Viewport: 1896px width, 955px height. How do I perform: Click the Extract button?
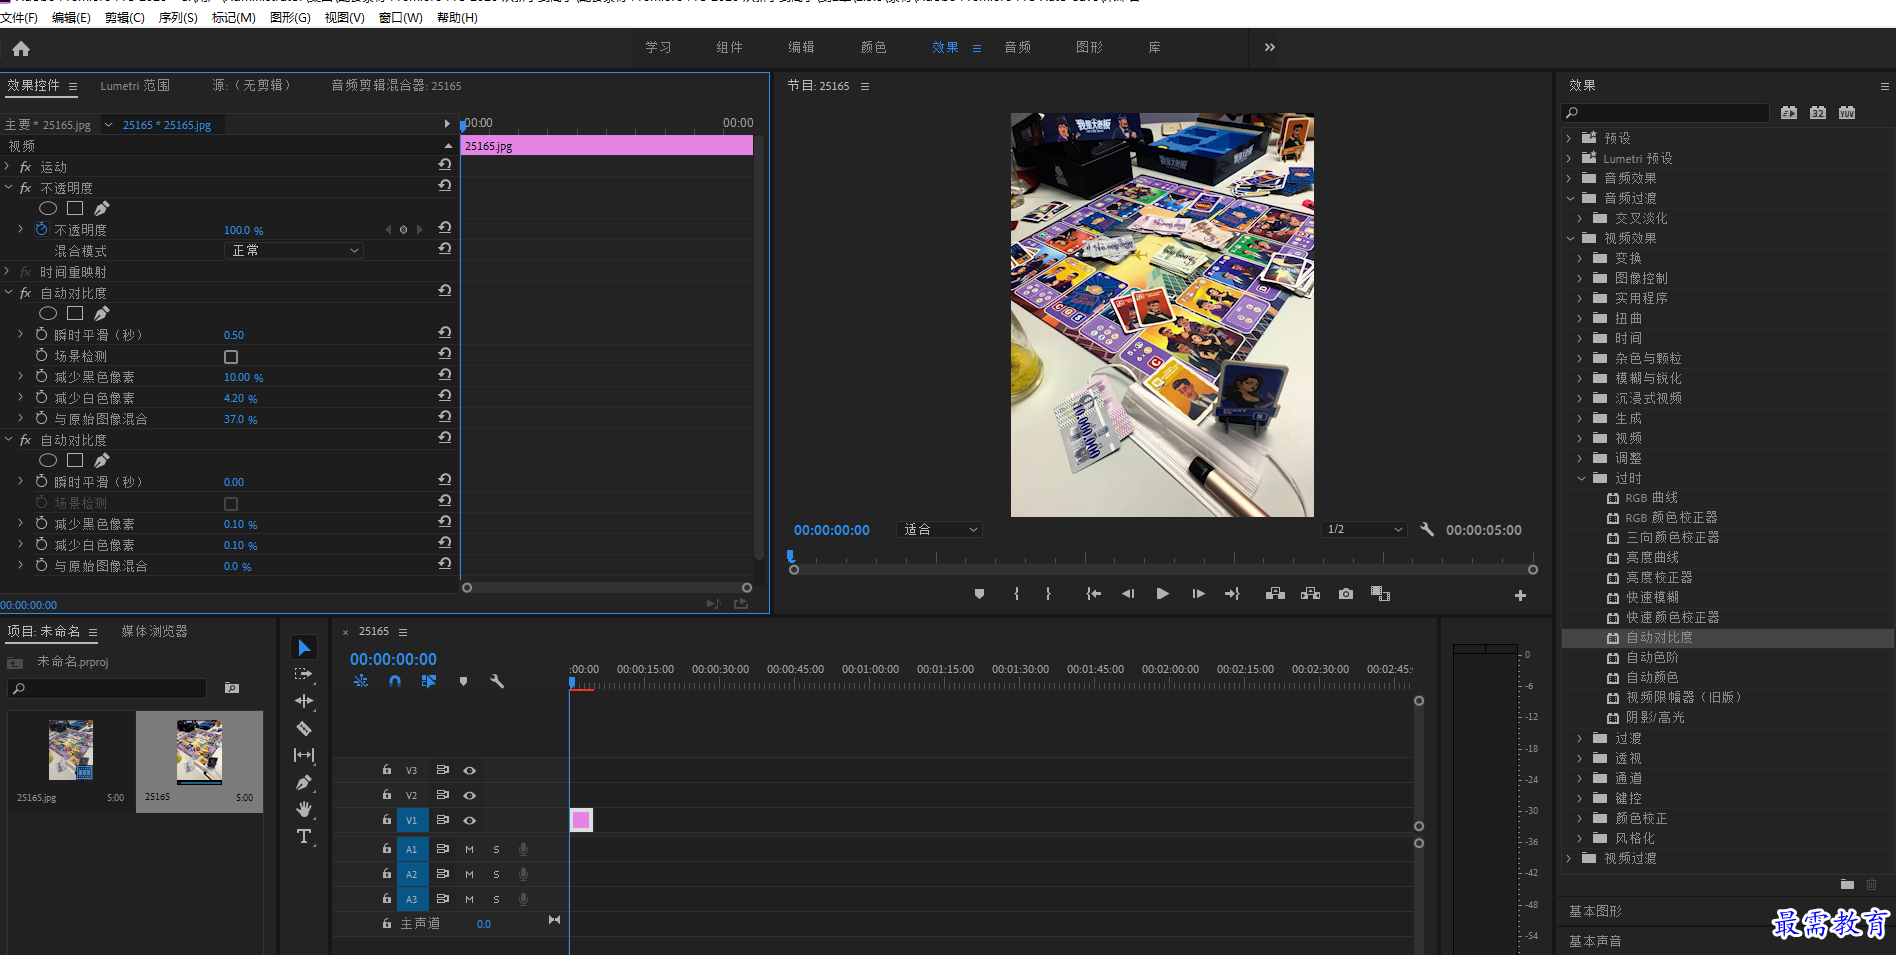(1310, 594)
